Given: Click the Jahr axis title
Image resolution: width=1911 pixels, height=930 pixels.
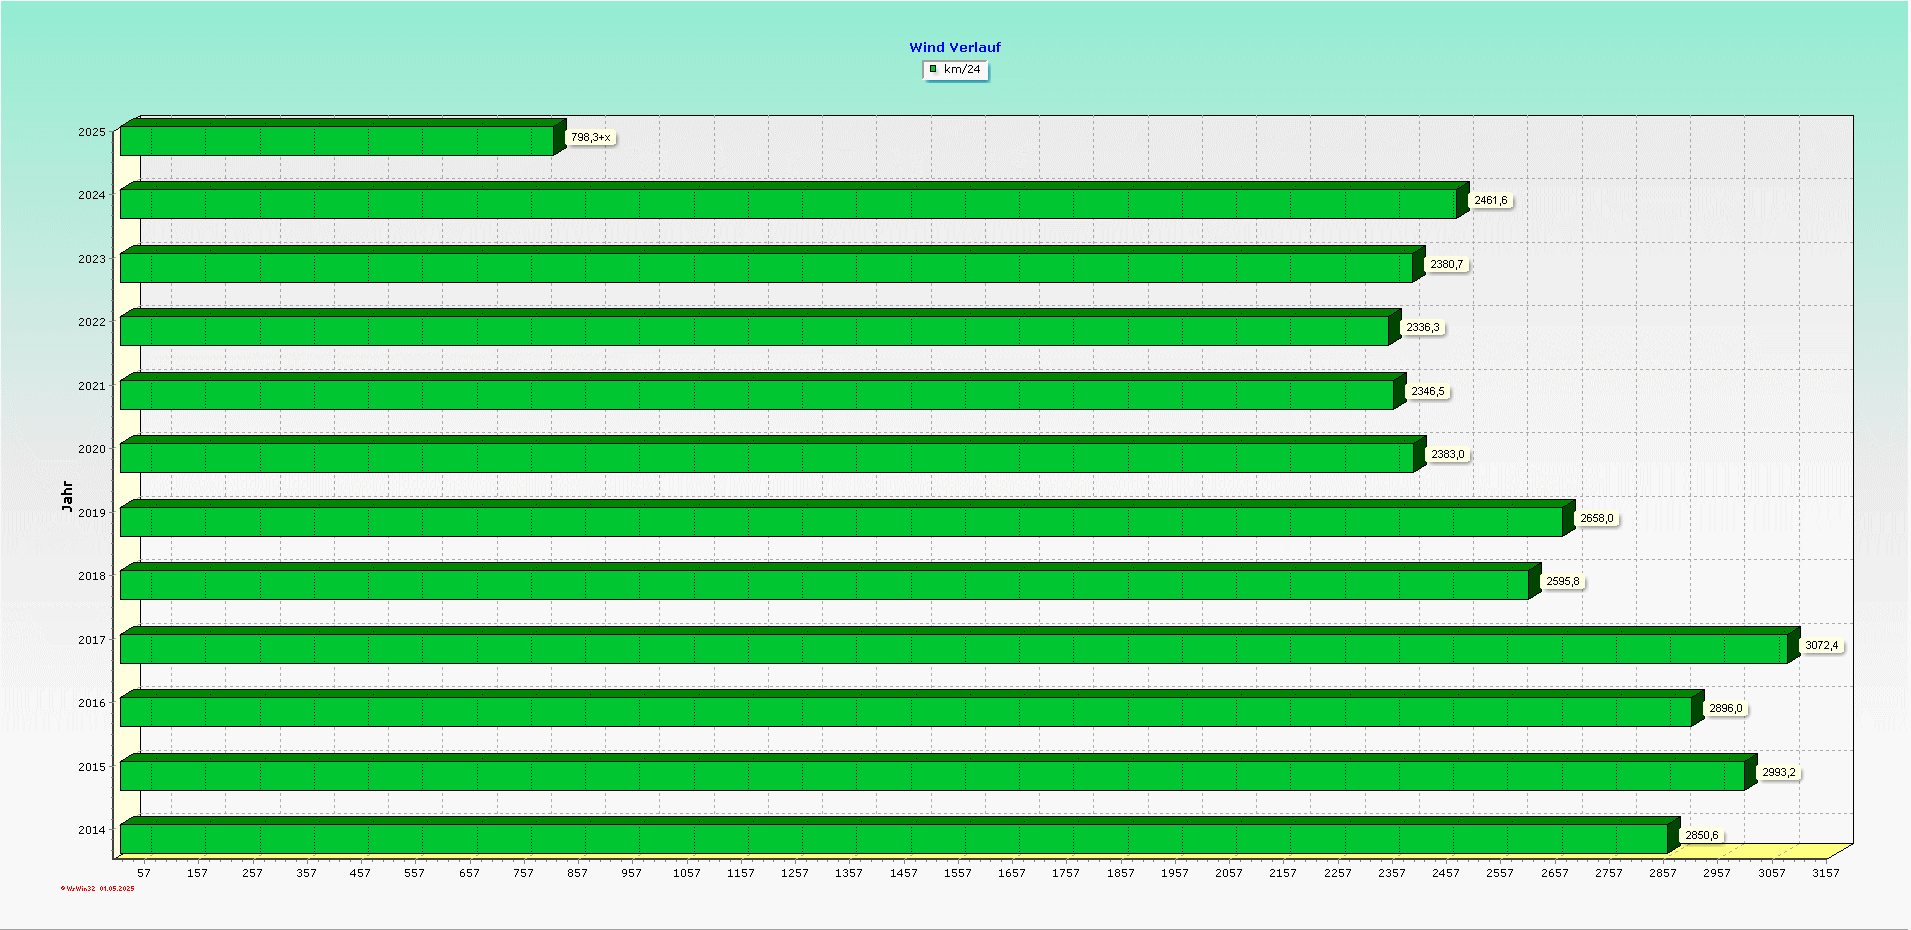Looking at the screenshot, I should [67, 496].
